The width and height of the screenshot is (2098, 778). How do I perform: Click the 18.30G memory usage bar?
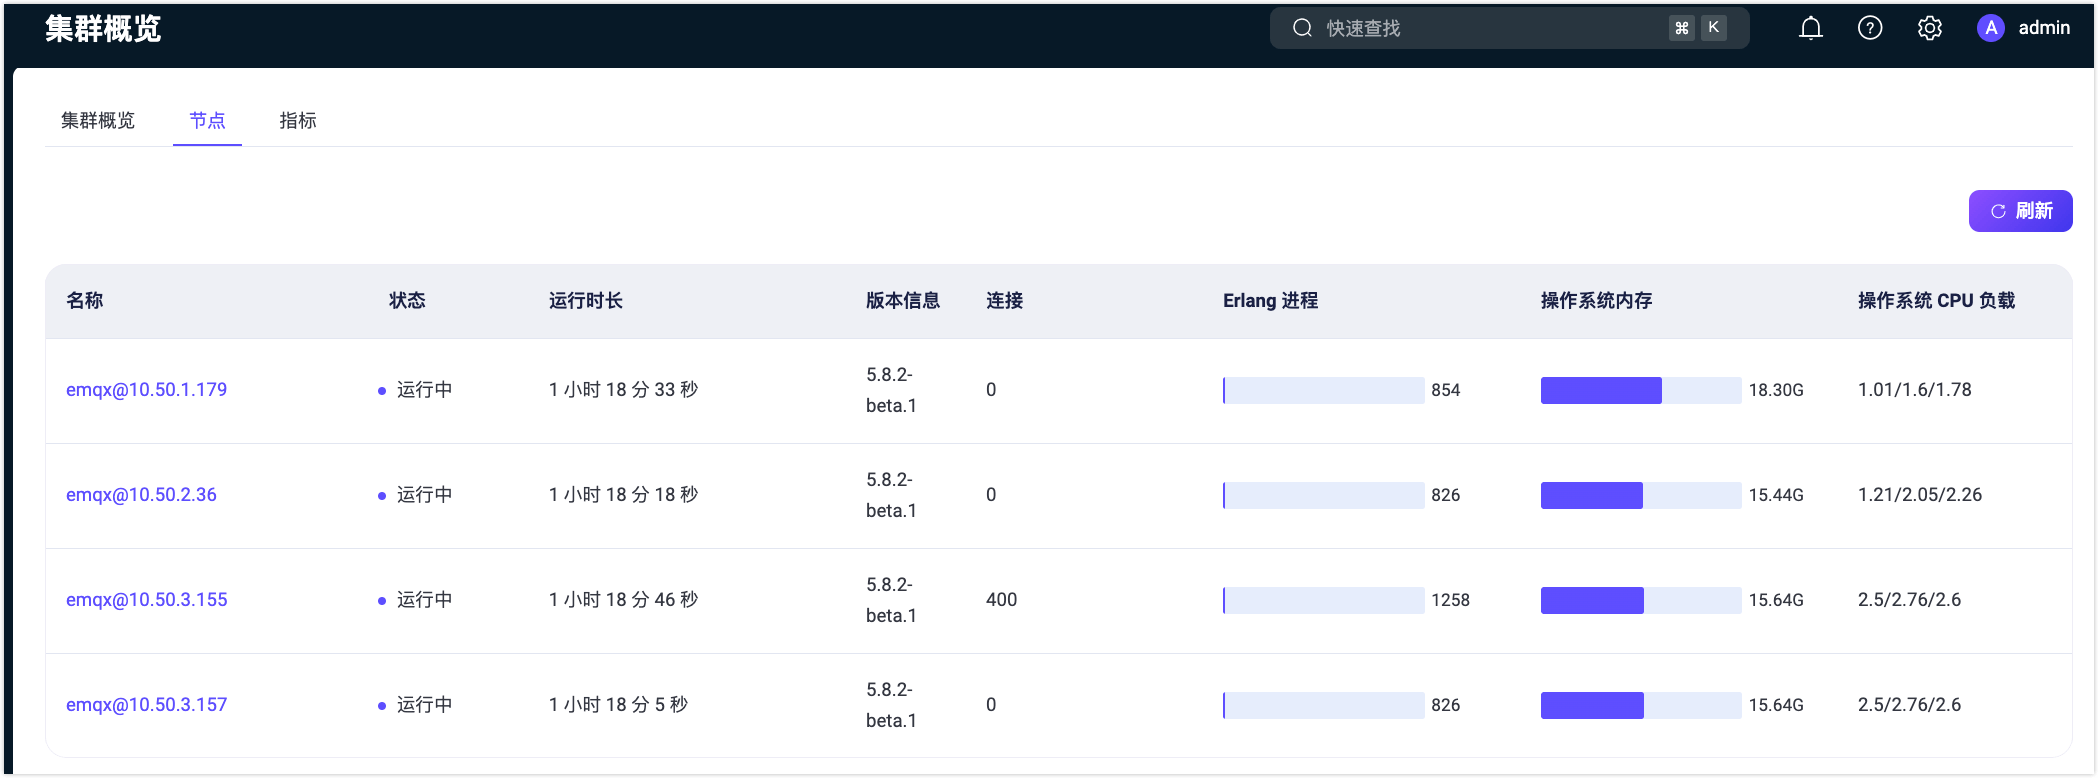point(1640,390)
